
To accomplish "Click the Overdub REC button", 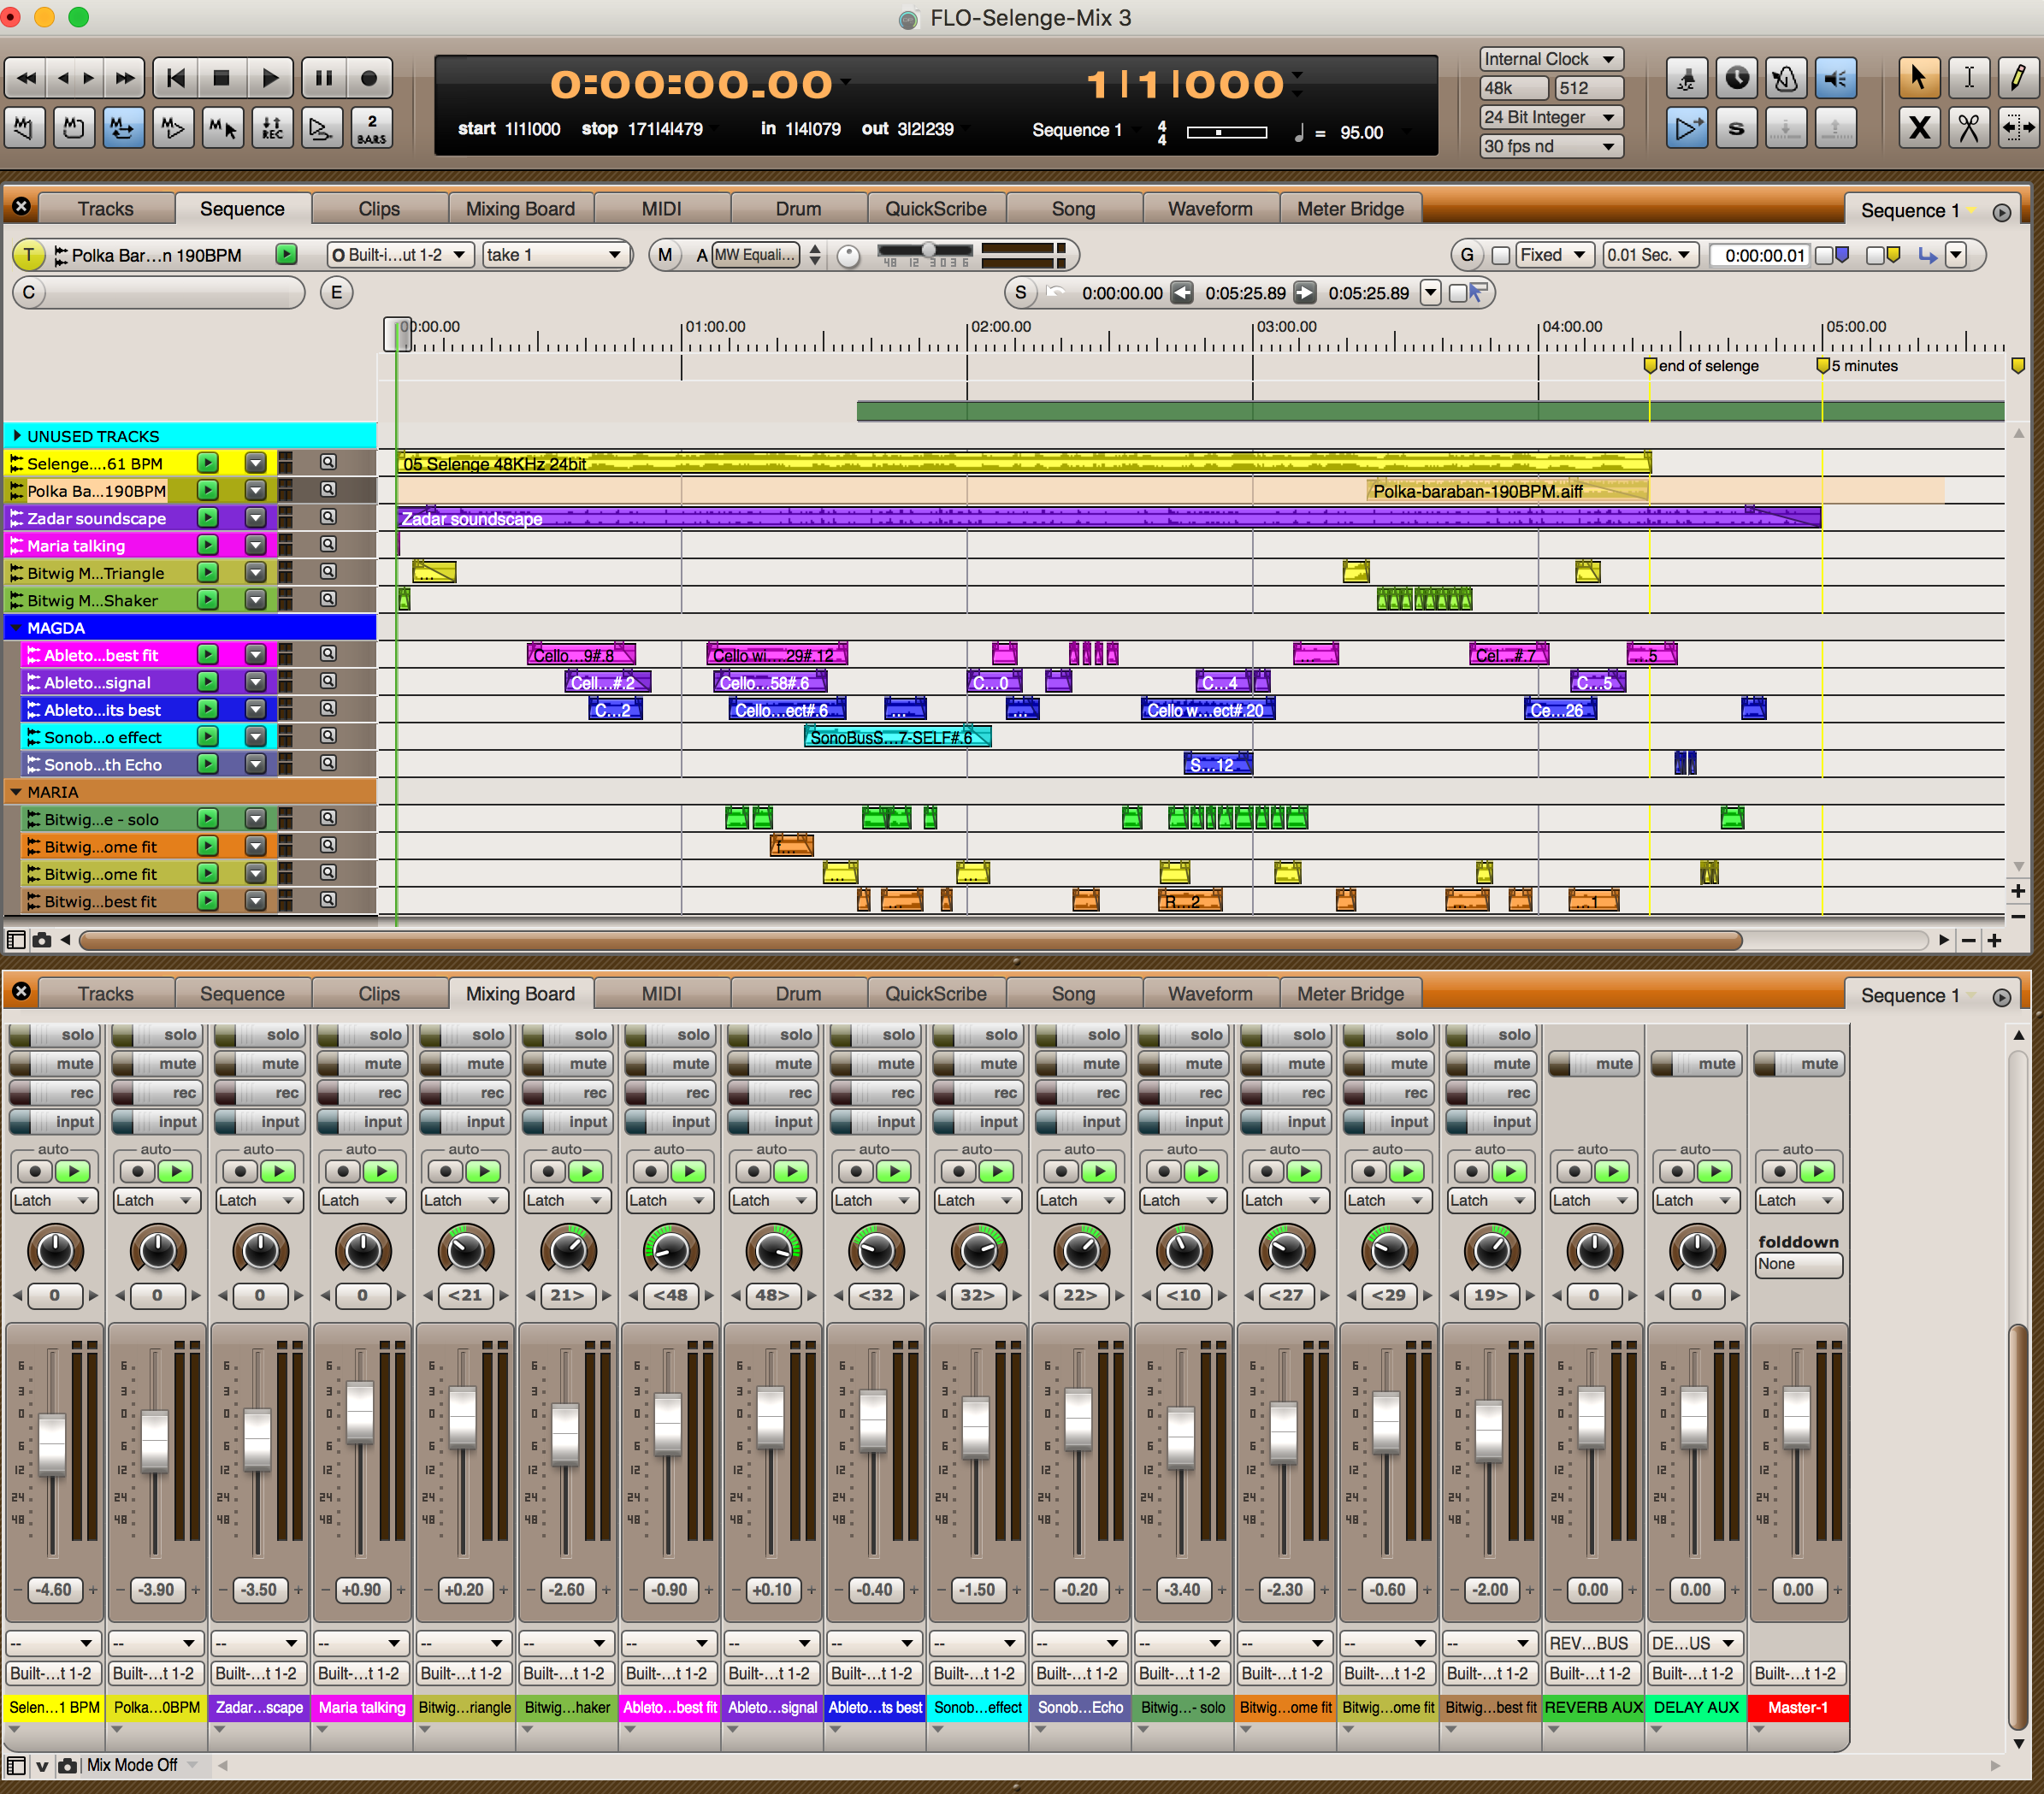I will pos(271,128).
